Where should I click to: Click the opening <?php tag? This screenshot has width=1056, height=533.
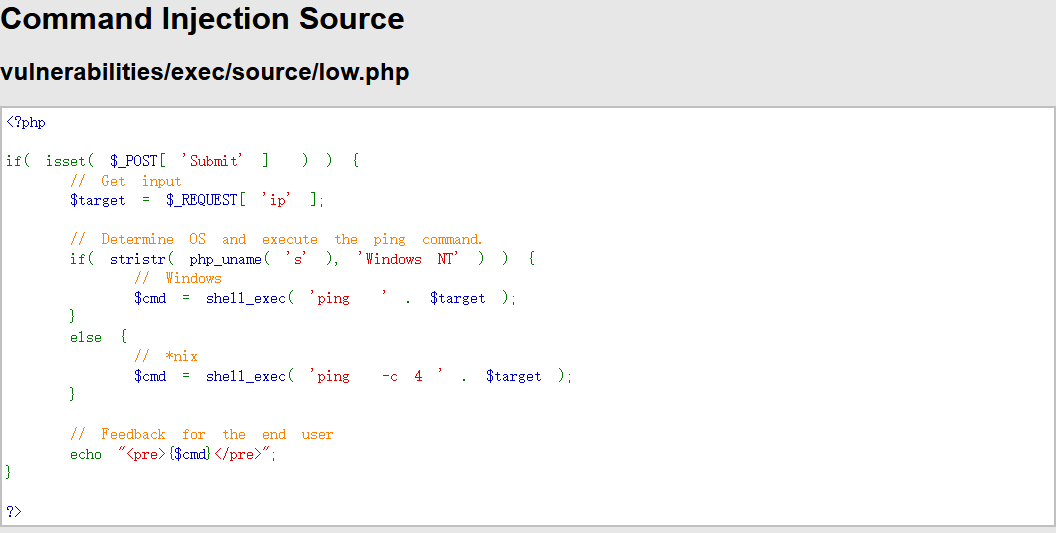pyautogui.click(x=26, y=123)
